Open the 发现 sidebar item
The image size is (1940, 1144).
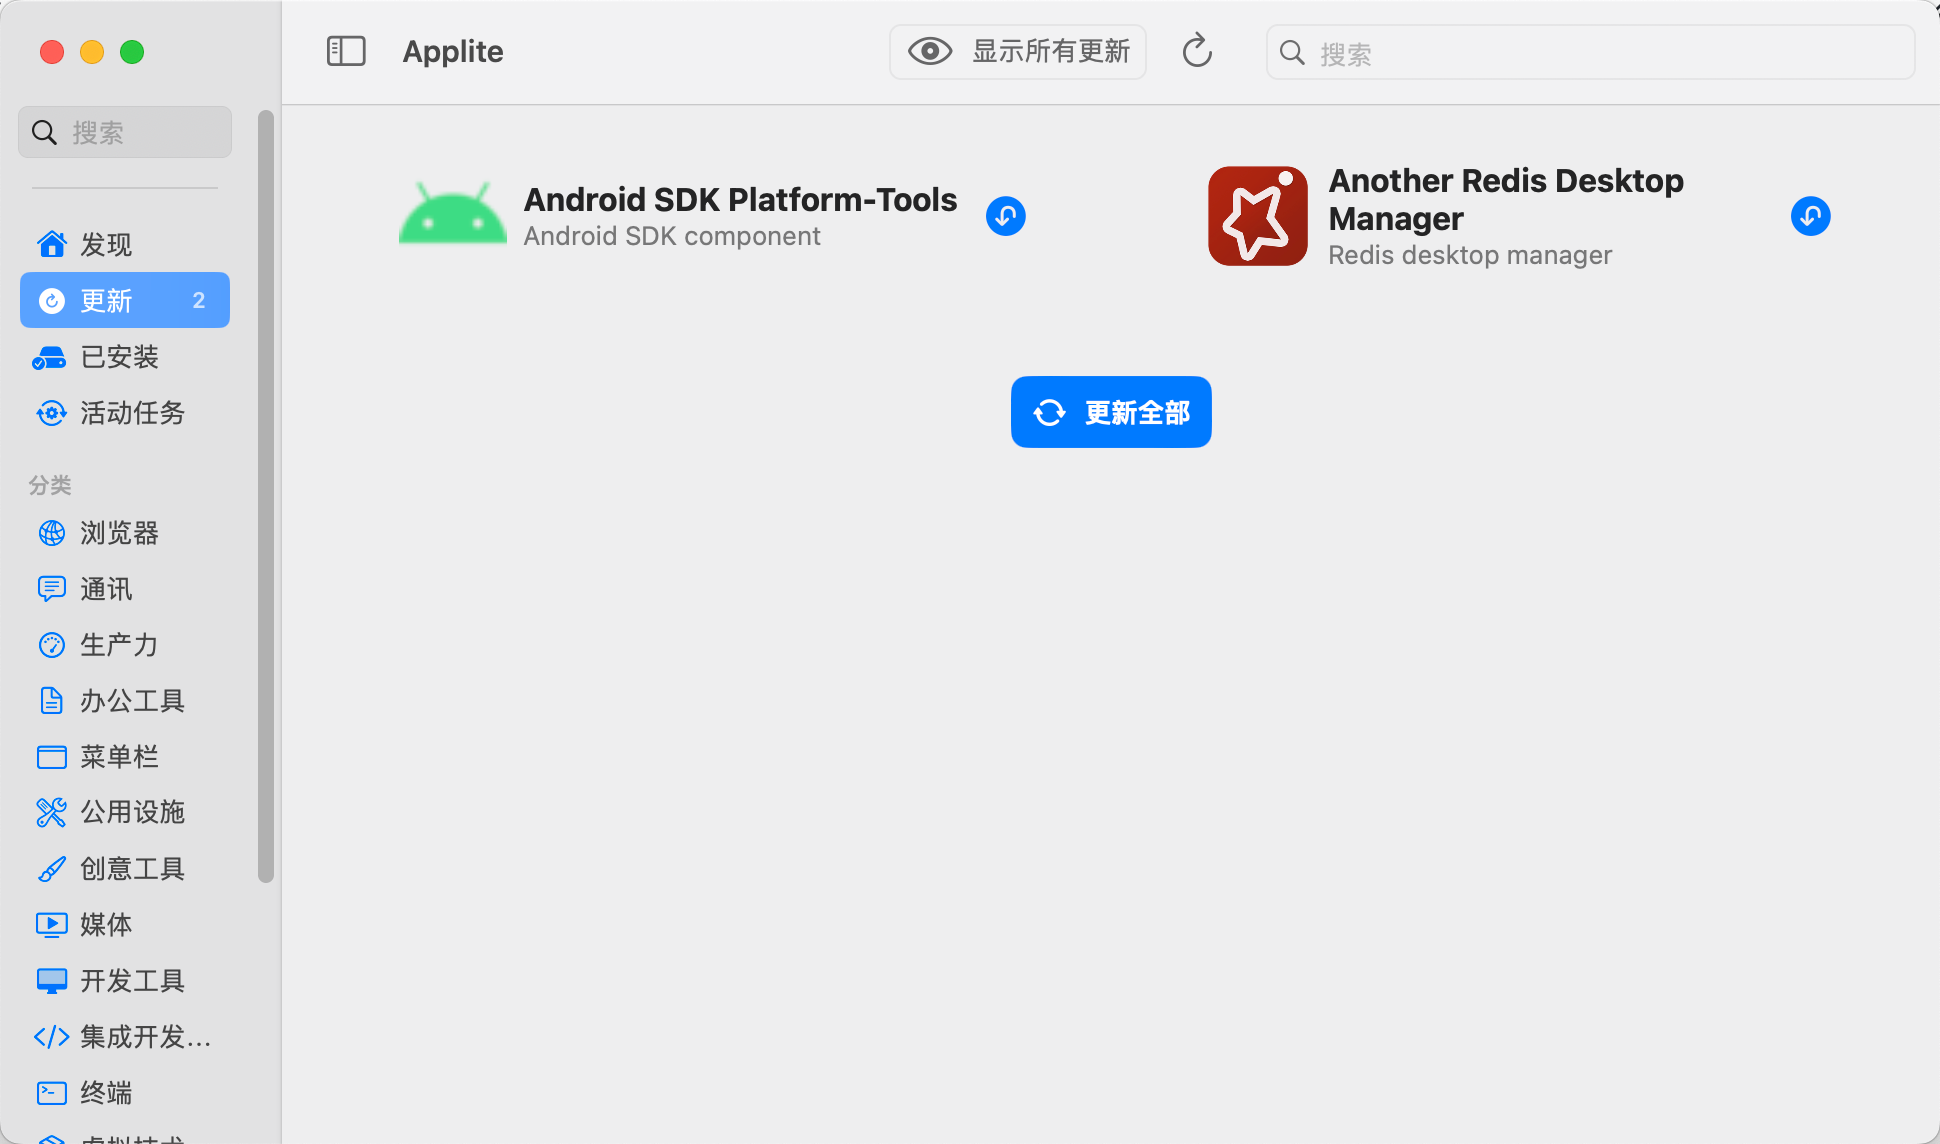(125, 244)
